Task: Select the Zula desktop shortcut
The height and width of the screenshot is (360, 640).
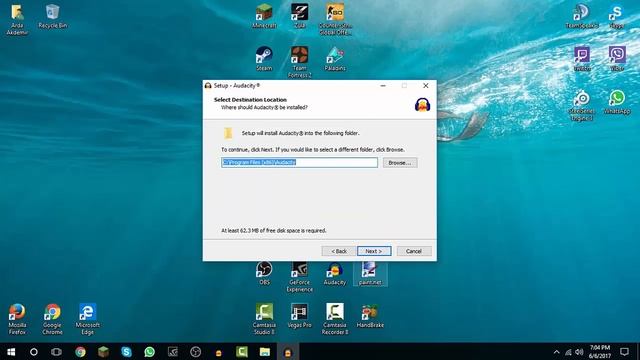Action: point(300,16)
